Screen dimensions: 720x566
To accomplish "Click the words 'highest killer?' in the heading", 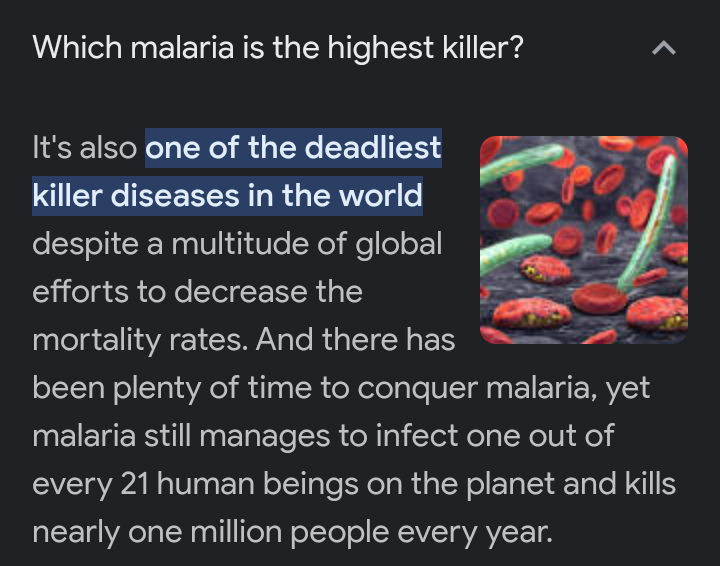I will [425, 48].
